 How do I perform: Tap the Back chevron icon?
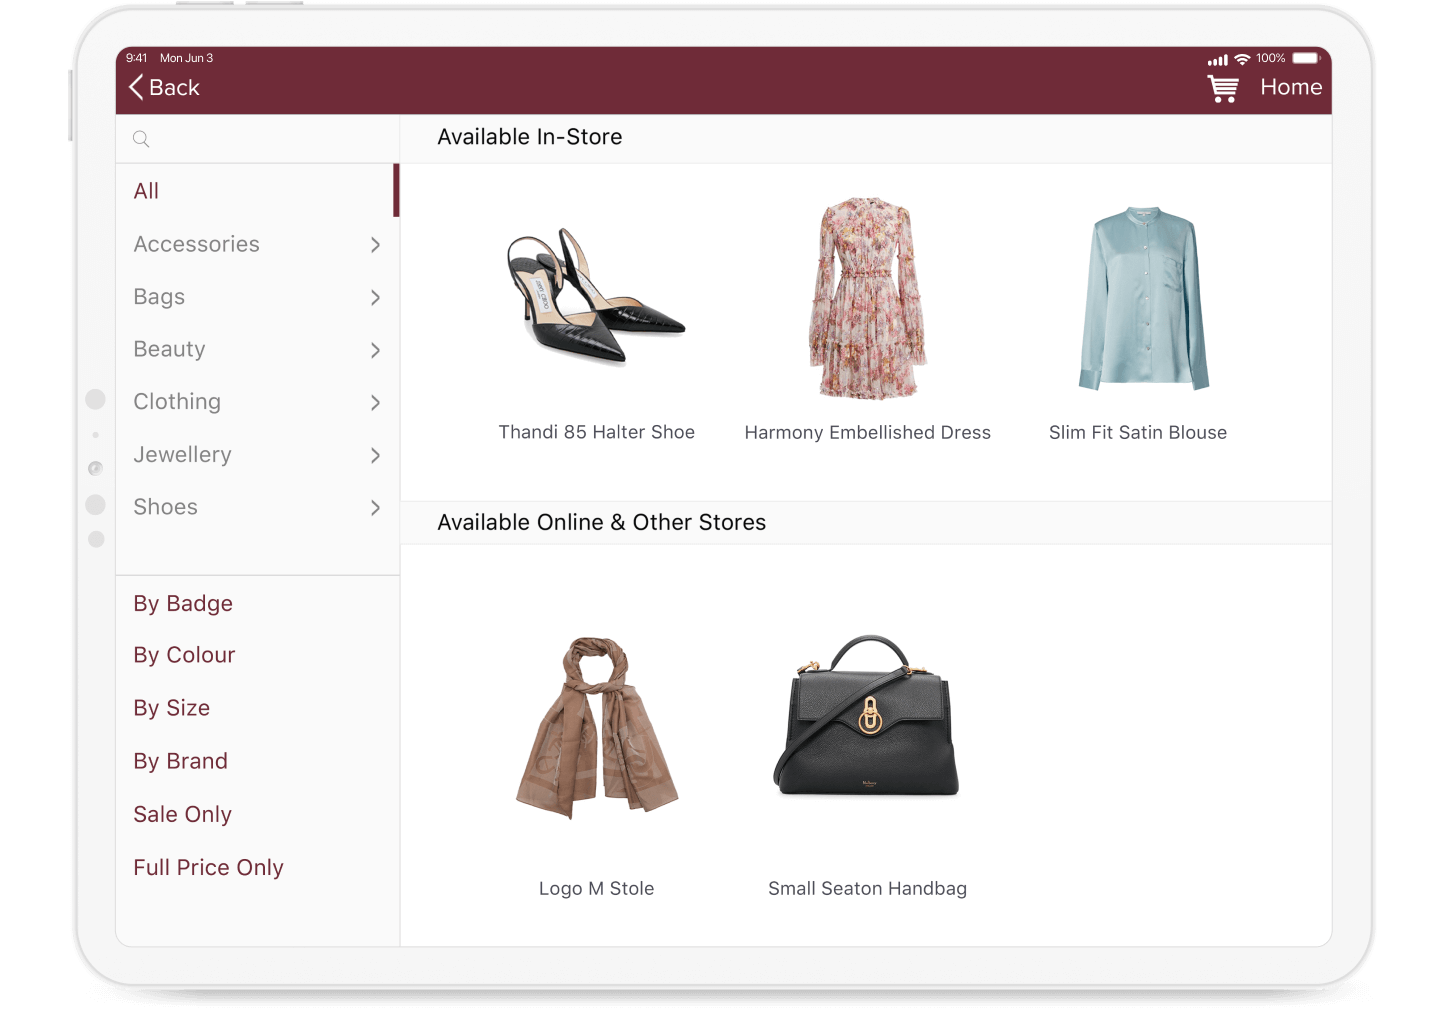coord(136,87)
